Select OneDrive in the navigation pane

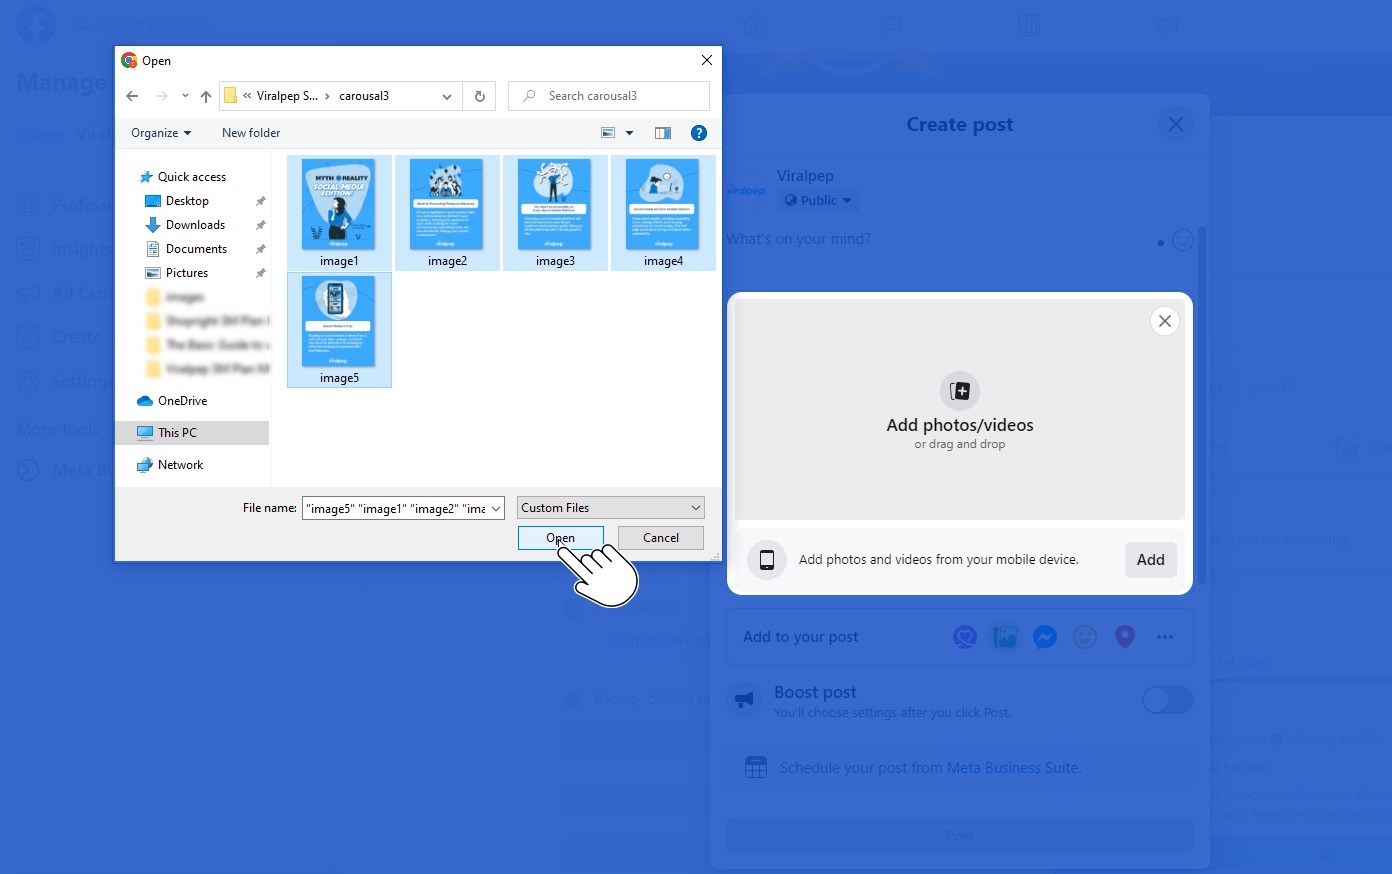182,401
